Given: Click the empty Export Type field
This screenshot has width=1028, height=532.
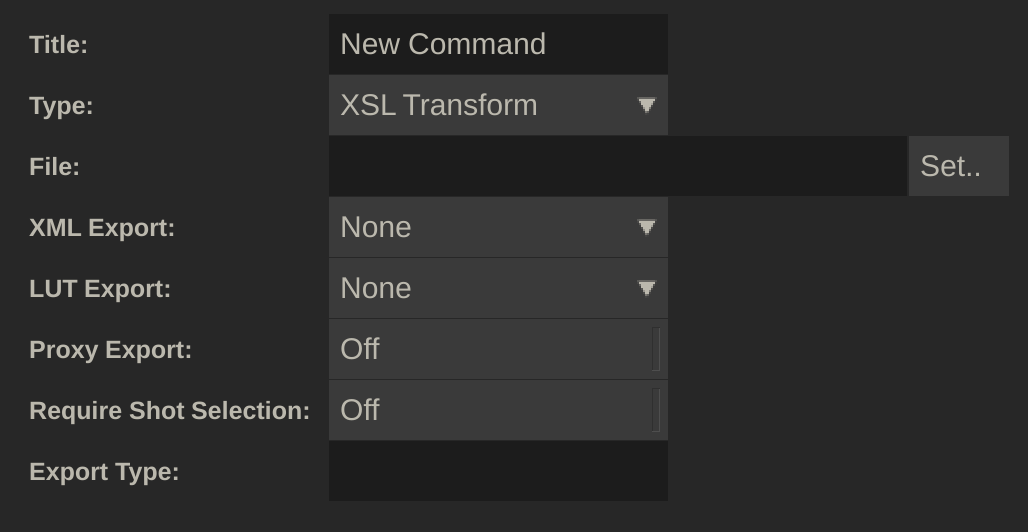Looking at the screenshot, I should [x=497, y=471].
